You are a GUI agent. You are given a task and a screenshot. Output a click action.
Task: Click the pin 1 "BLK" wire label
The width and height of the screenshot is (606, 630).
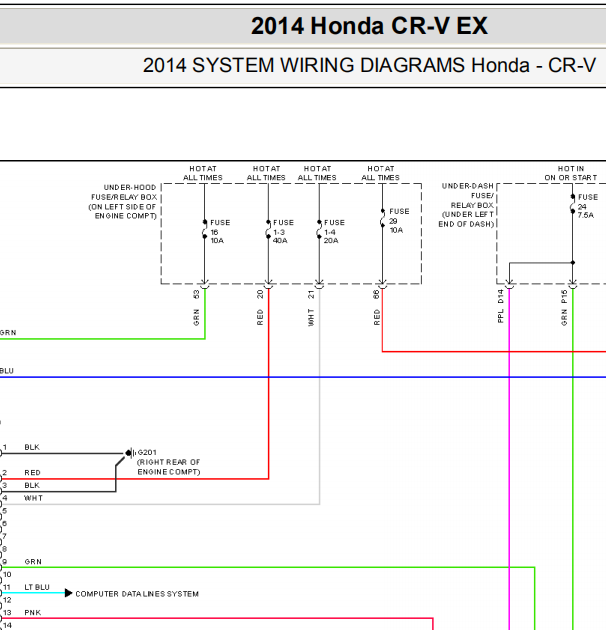(32, 447)
